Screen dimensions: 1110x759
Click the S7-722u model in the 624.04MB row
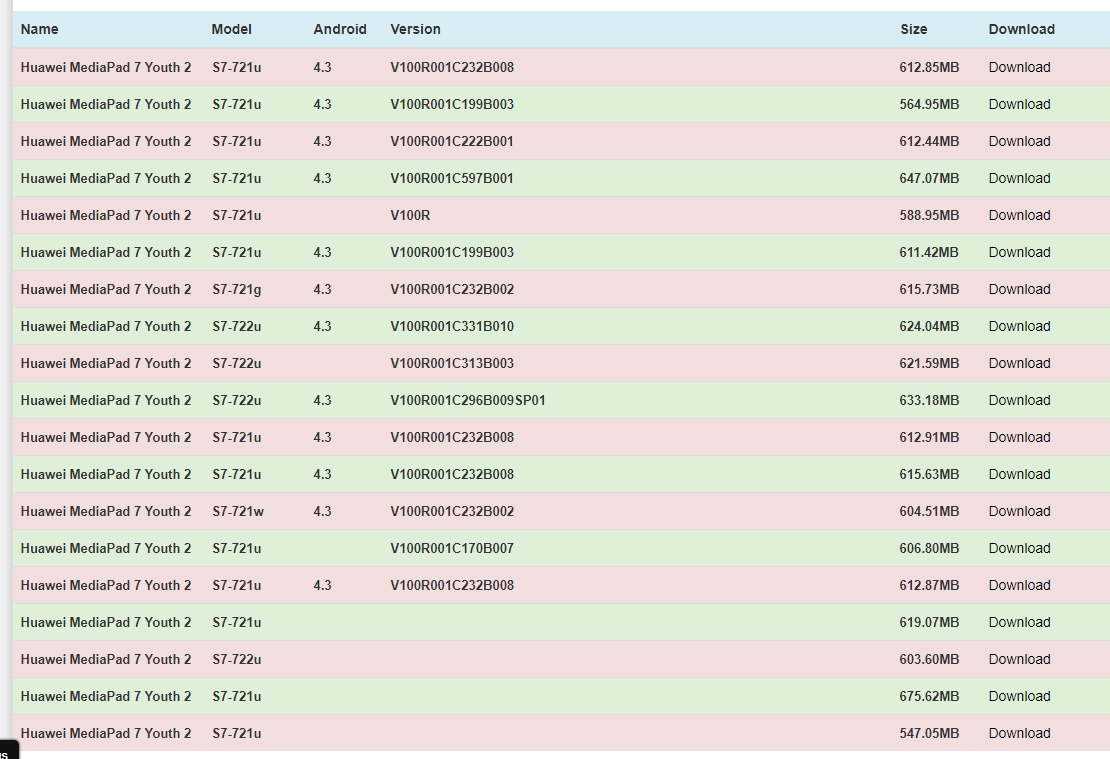[x=236, y=326]
